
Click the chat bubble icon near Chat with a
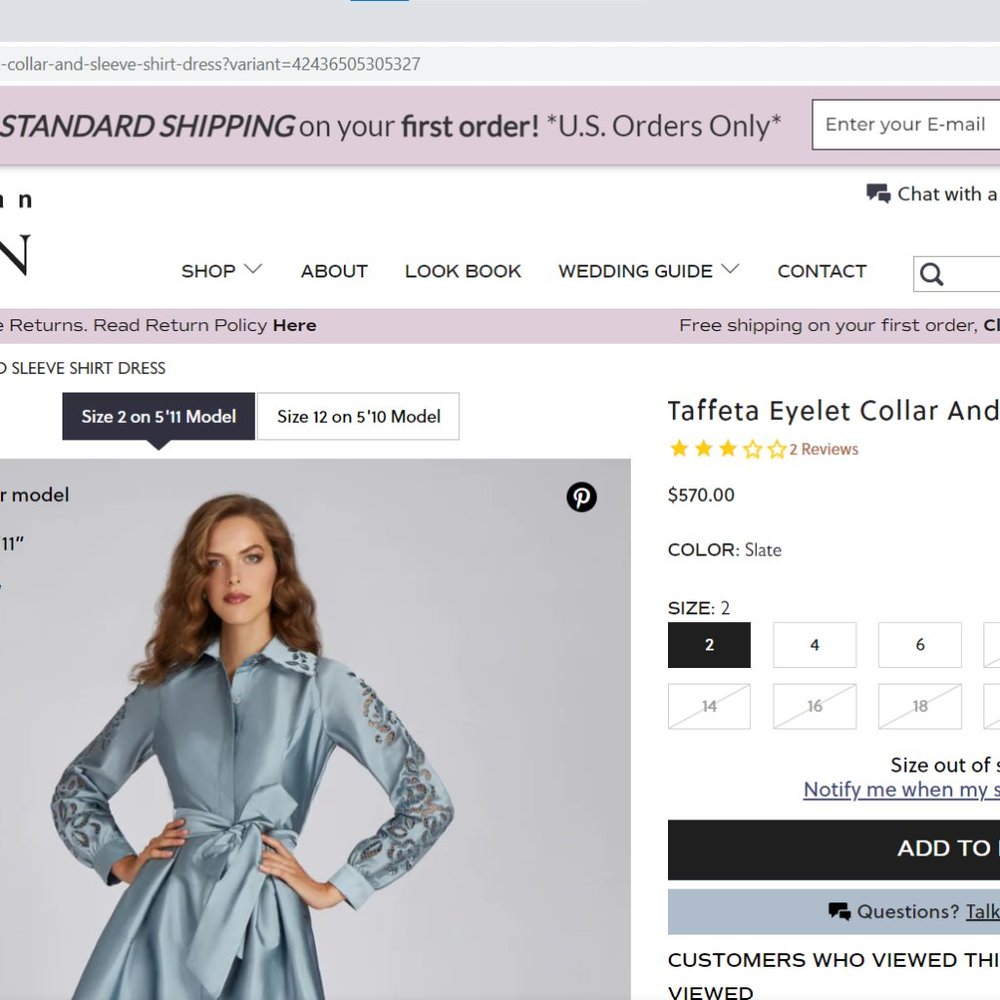(x=878, y=193)
